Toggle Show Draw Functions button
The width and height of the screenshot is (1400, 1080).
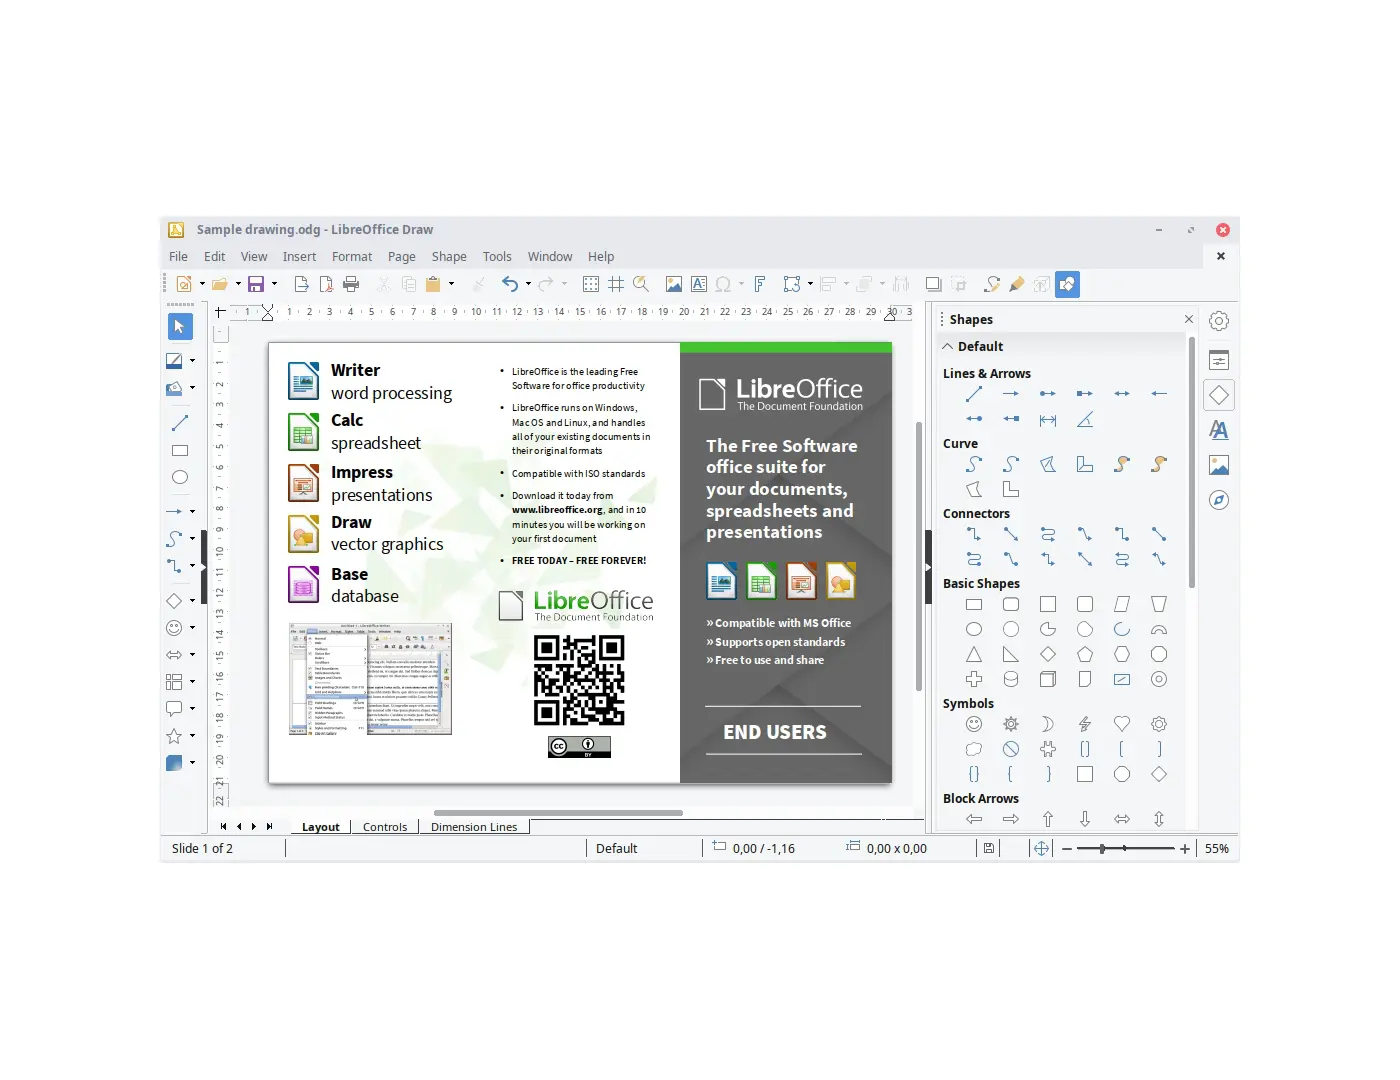pos(1068,284)
